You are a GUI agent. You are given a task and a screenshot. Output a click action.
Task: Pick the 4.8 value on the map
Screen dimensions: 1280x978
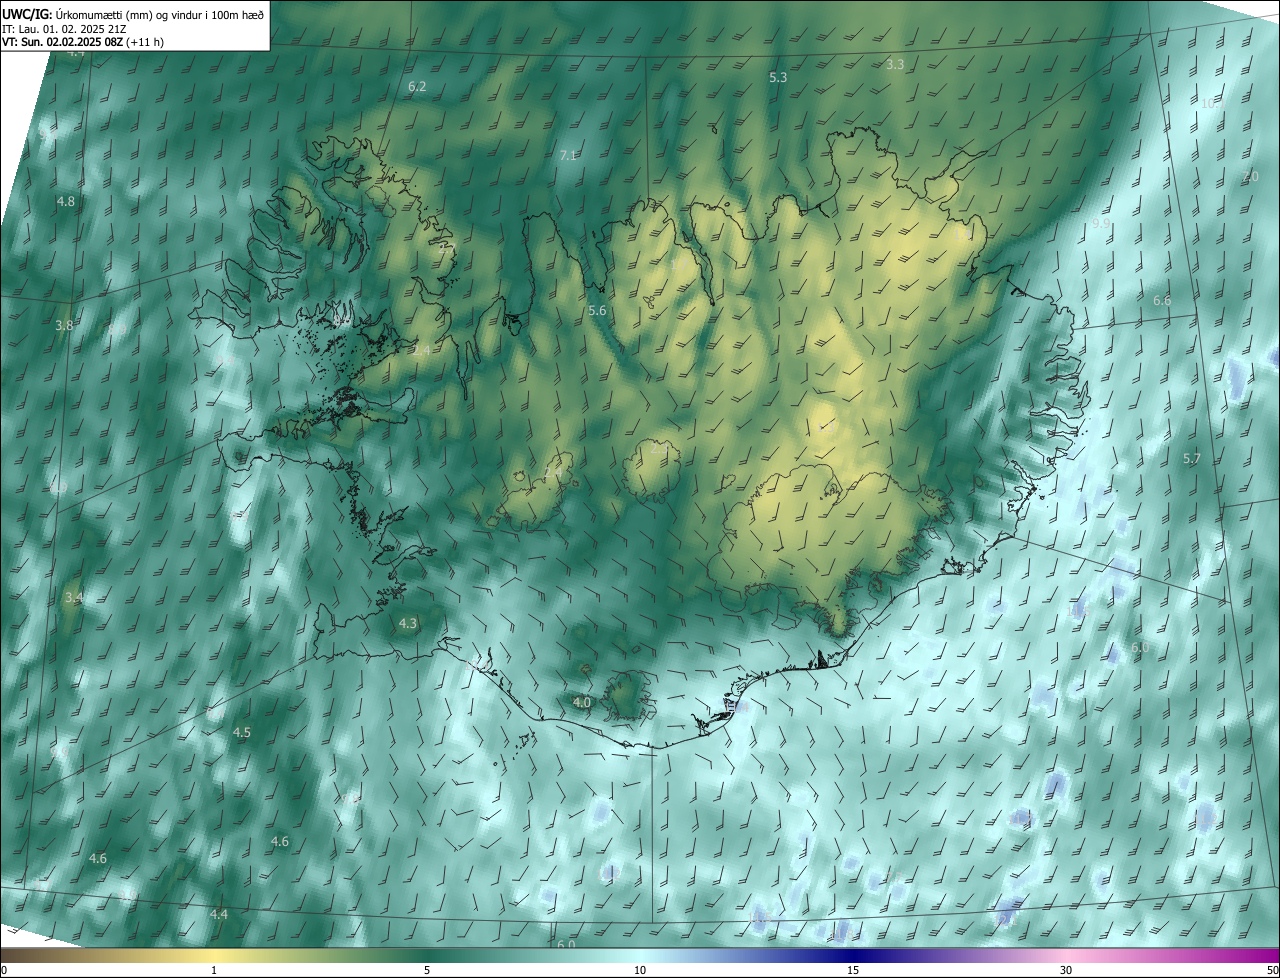point(65,201)
